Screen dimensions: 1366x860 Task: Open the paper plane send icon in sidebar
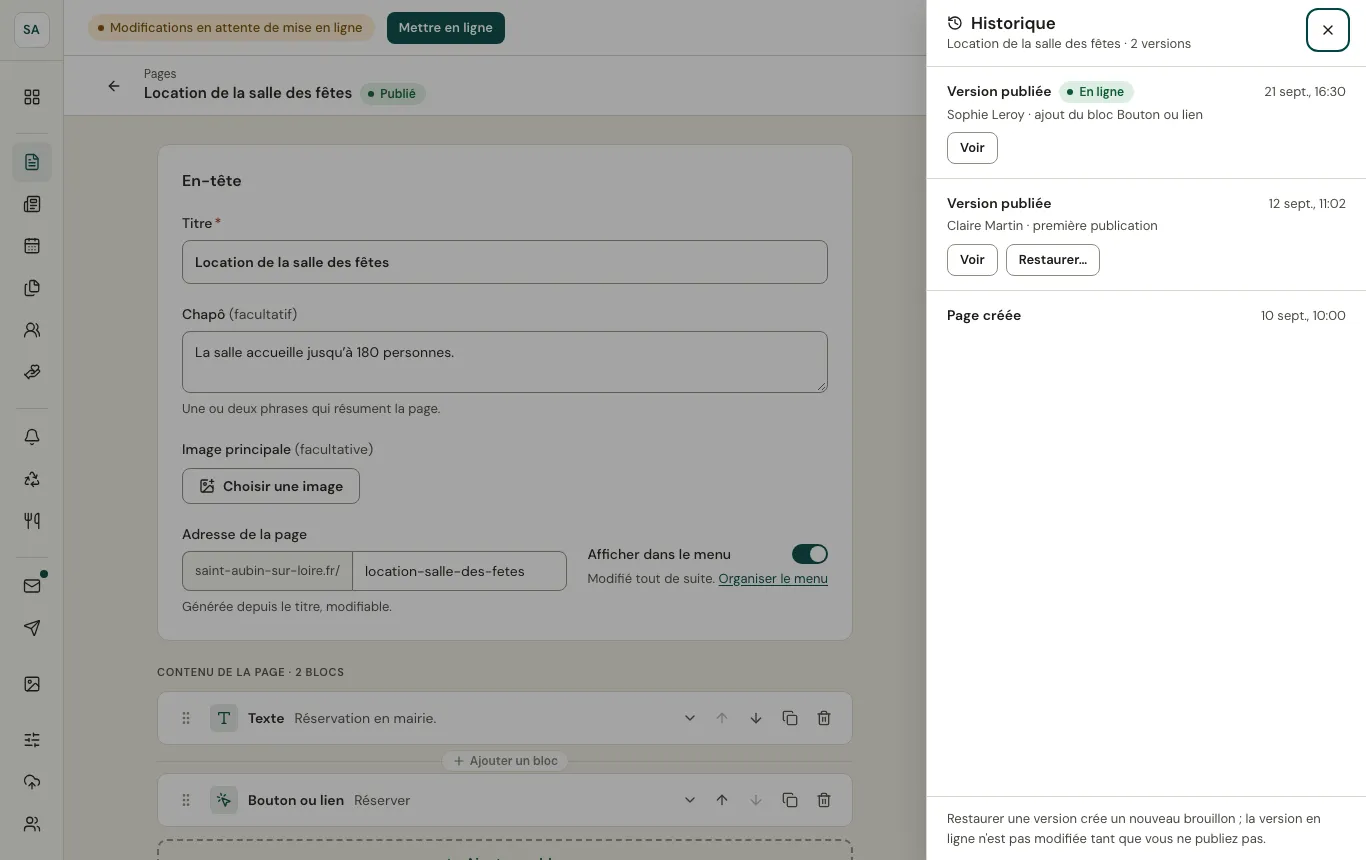pos(32,628)
